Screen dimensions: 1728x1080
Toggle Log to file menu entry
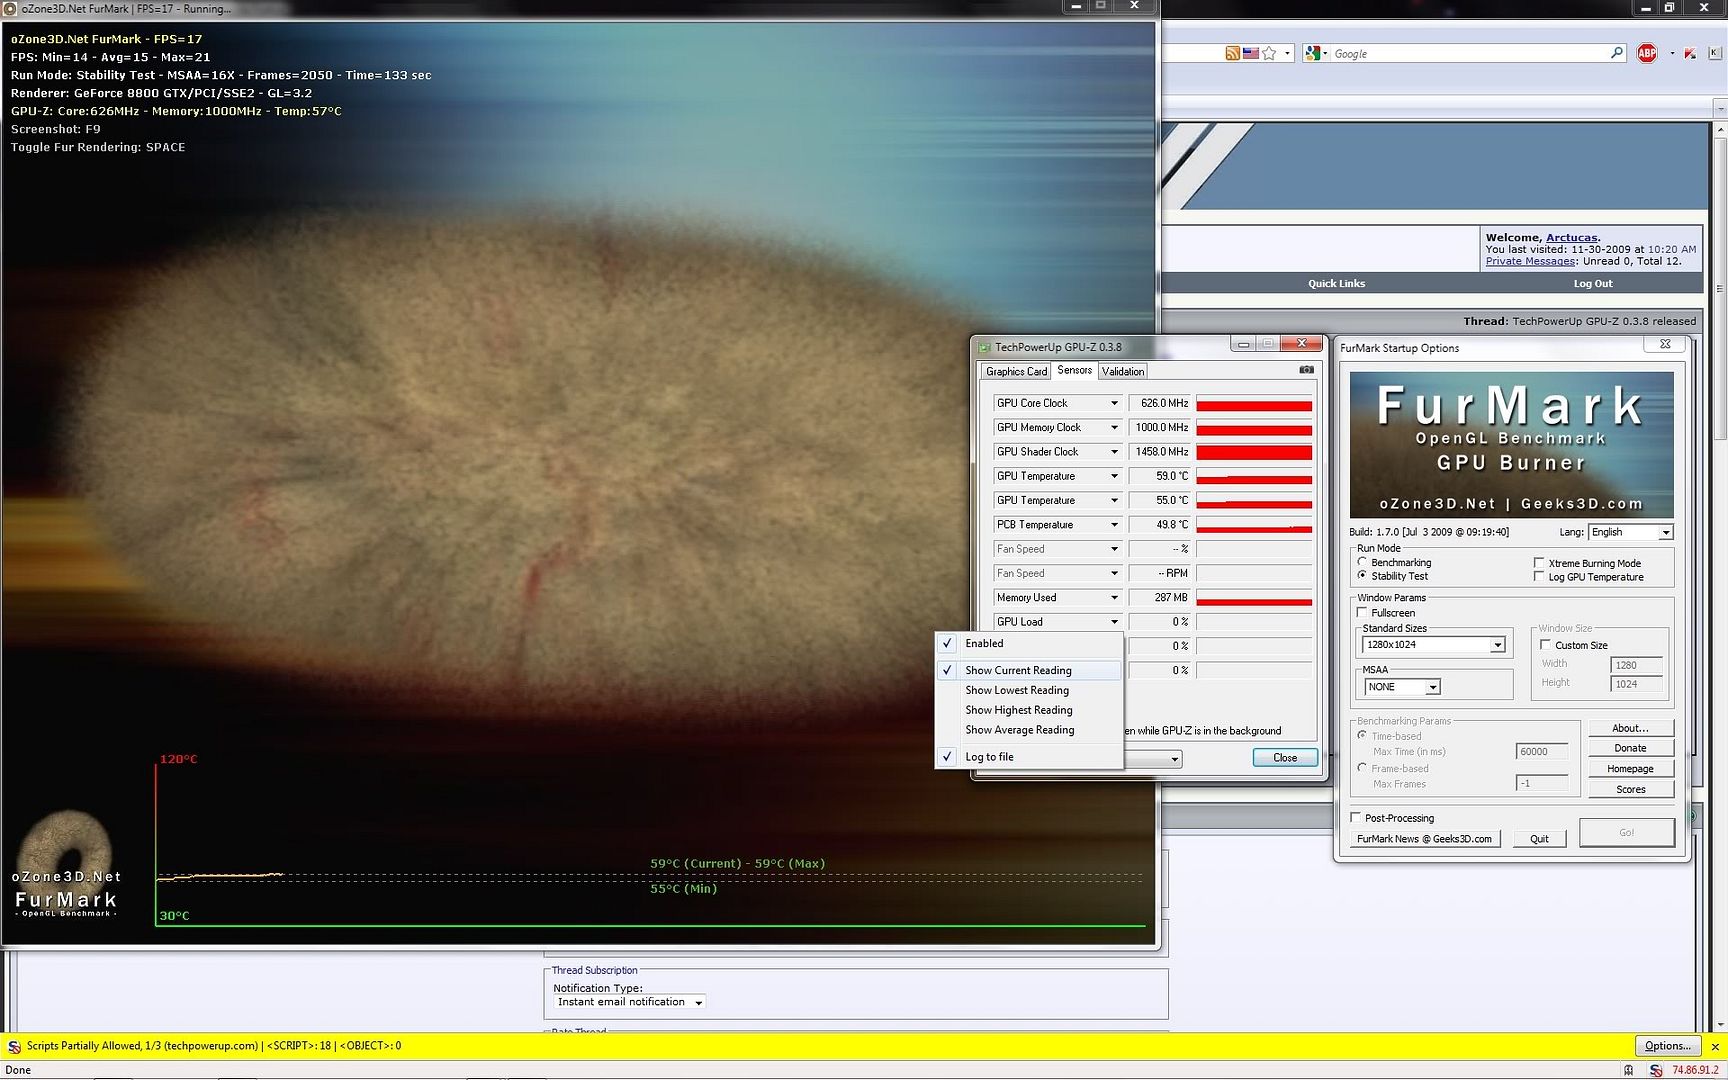[x=1029, y=757]
